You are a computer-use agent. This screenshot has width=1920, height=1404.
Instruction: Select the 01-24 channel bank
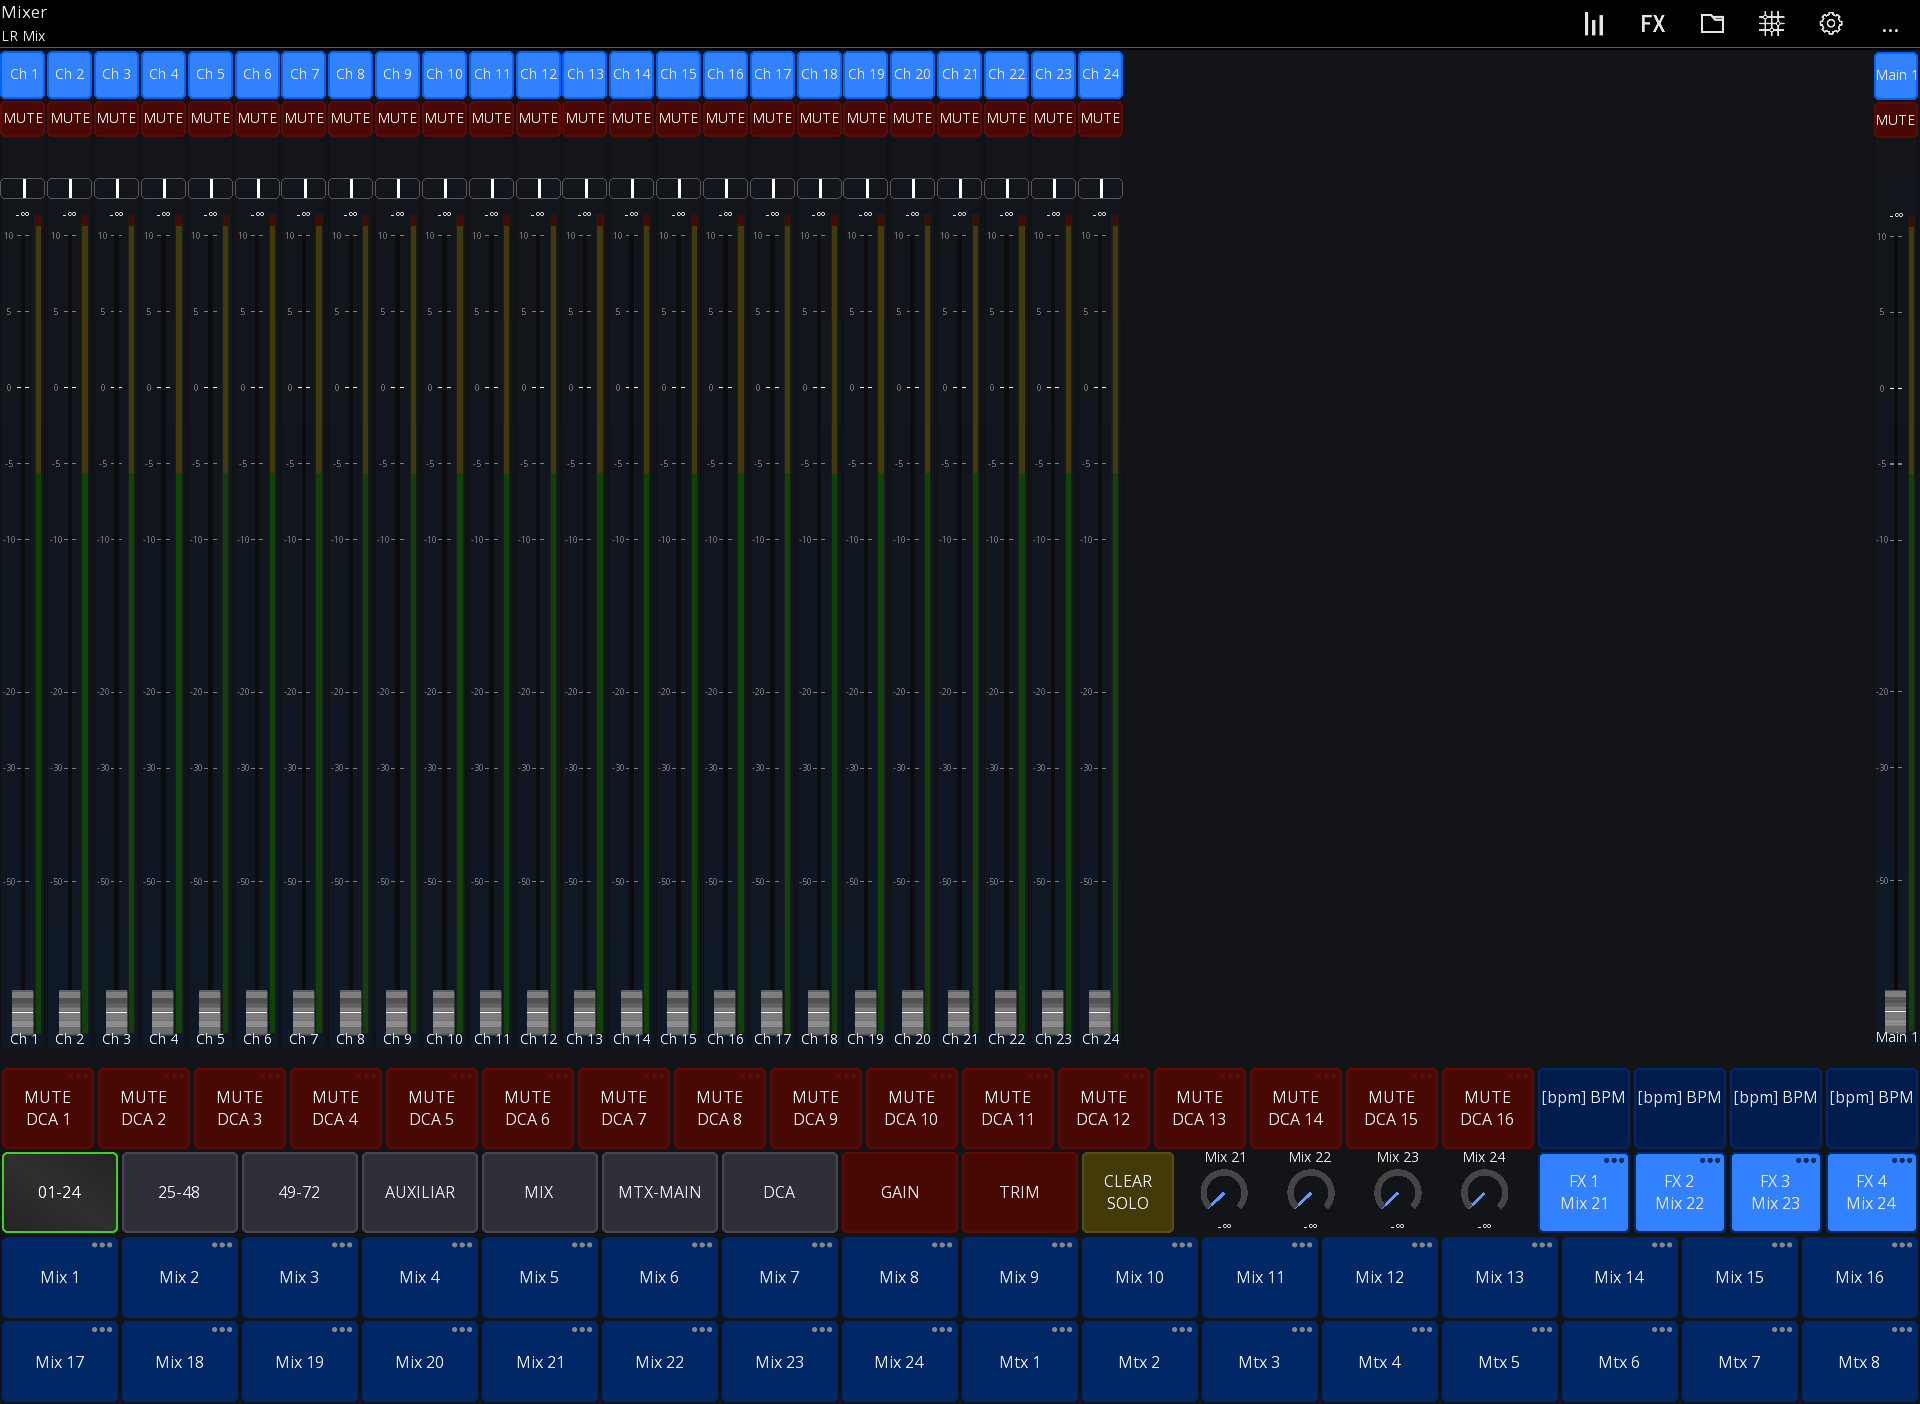pyautogui.click(x=59, y=1192)
